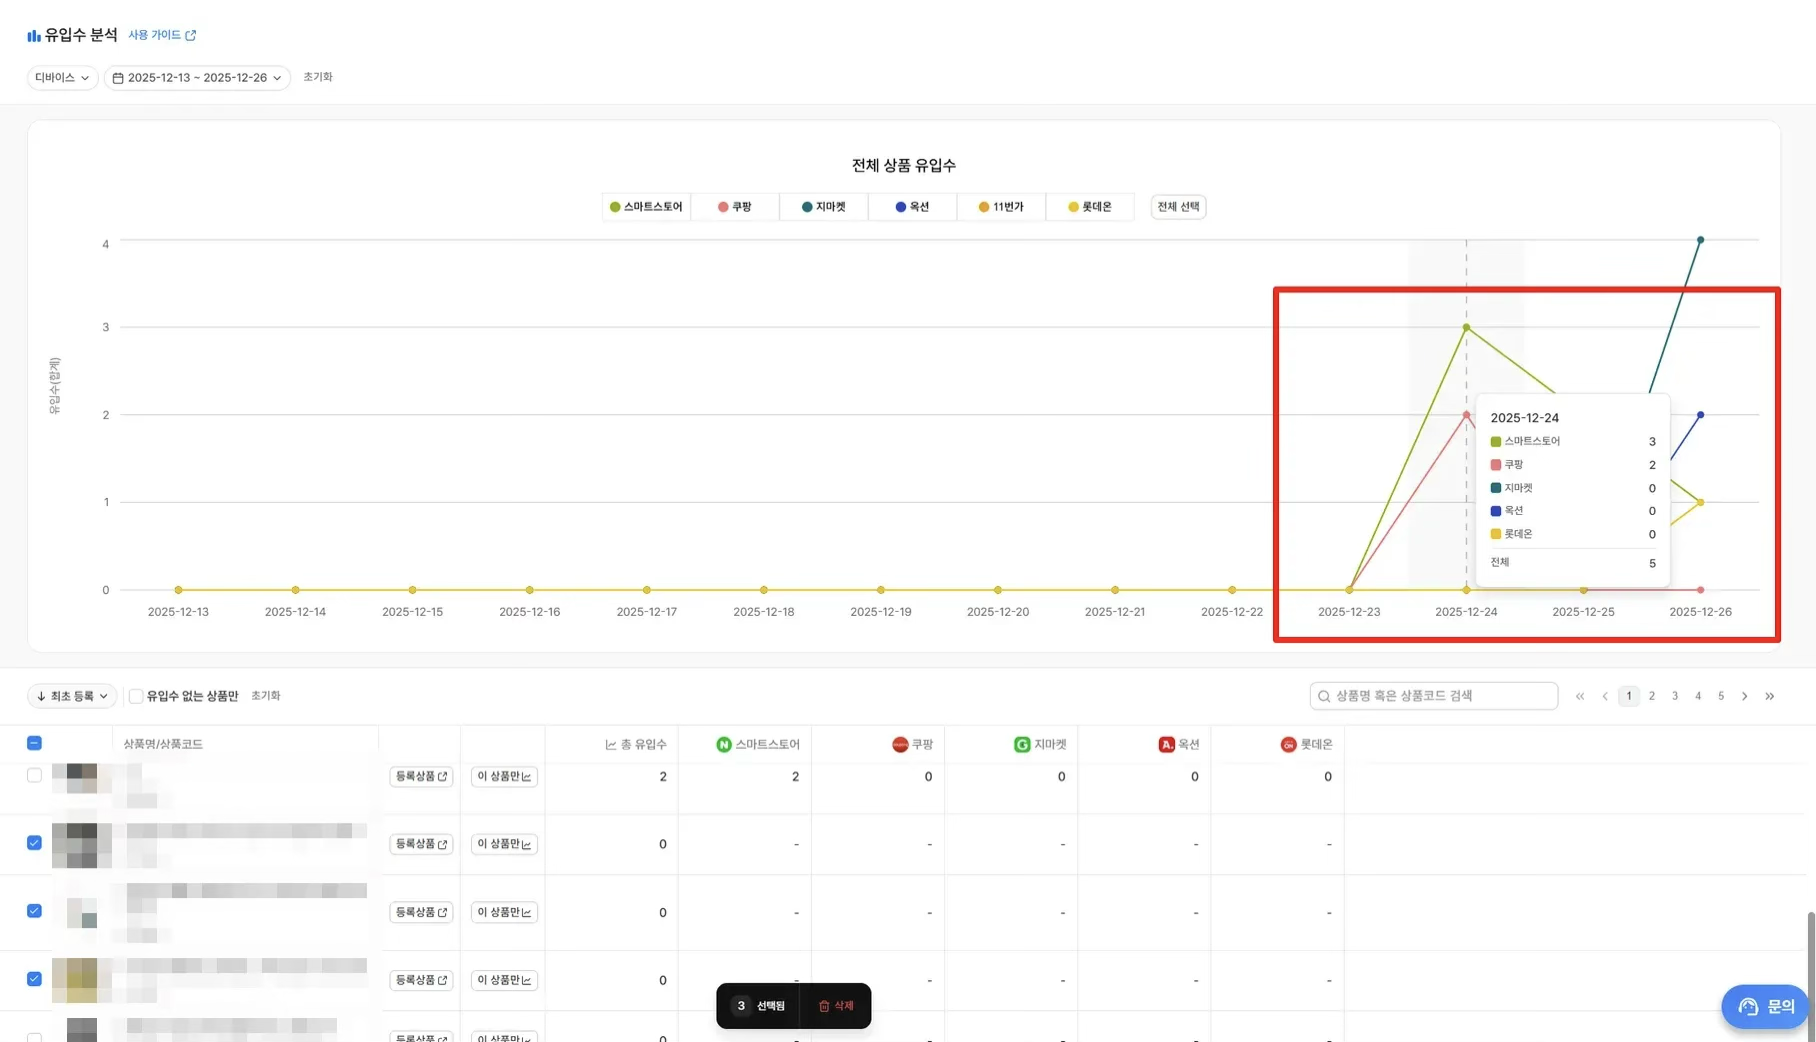The image size is (1816, 1042).
Task: Open the date range 2025-12-13 picker
Action: pyautogui.click(x=197, y=78)
